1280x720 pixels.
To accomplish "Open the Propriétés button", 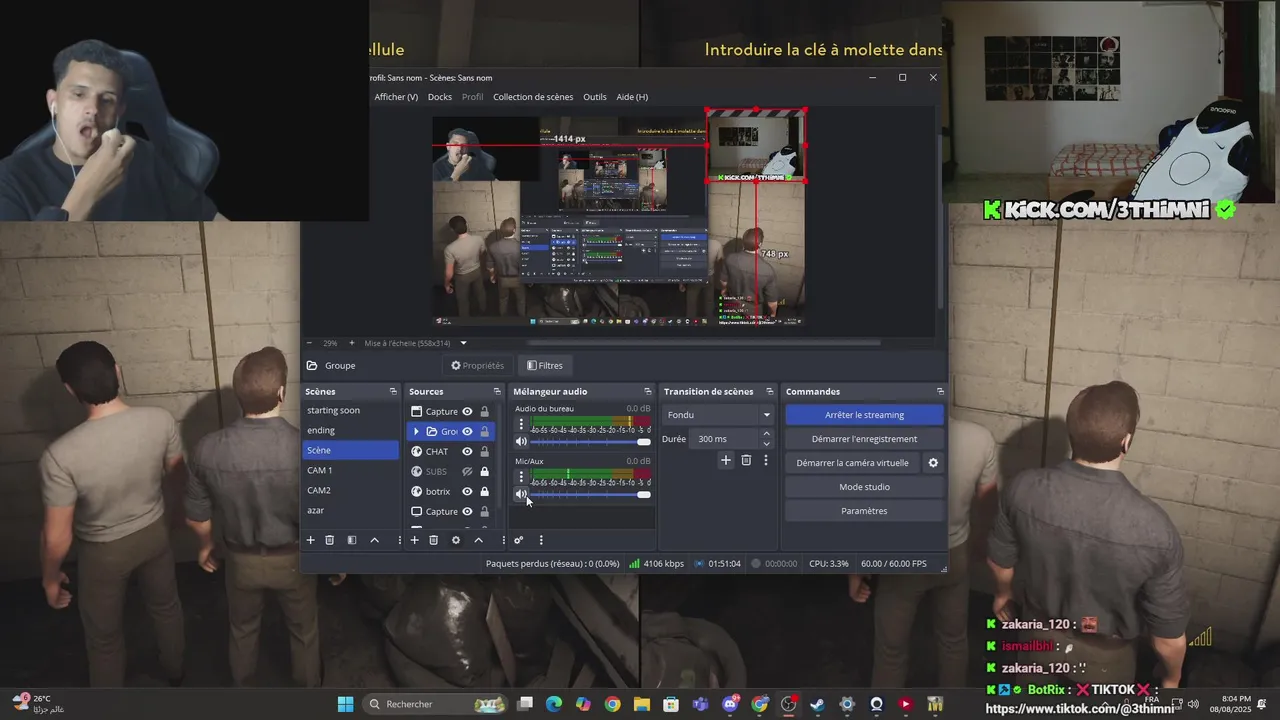I will click(477, 365).
